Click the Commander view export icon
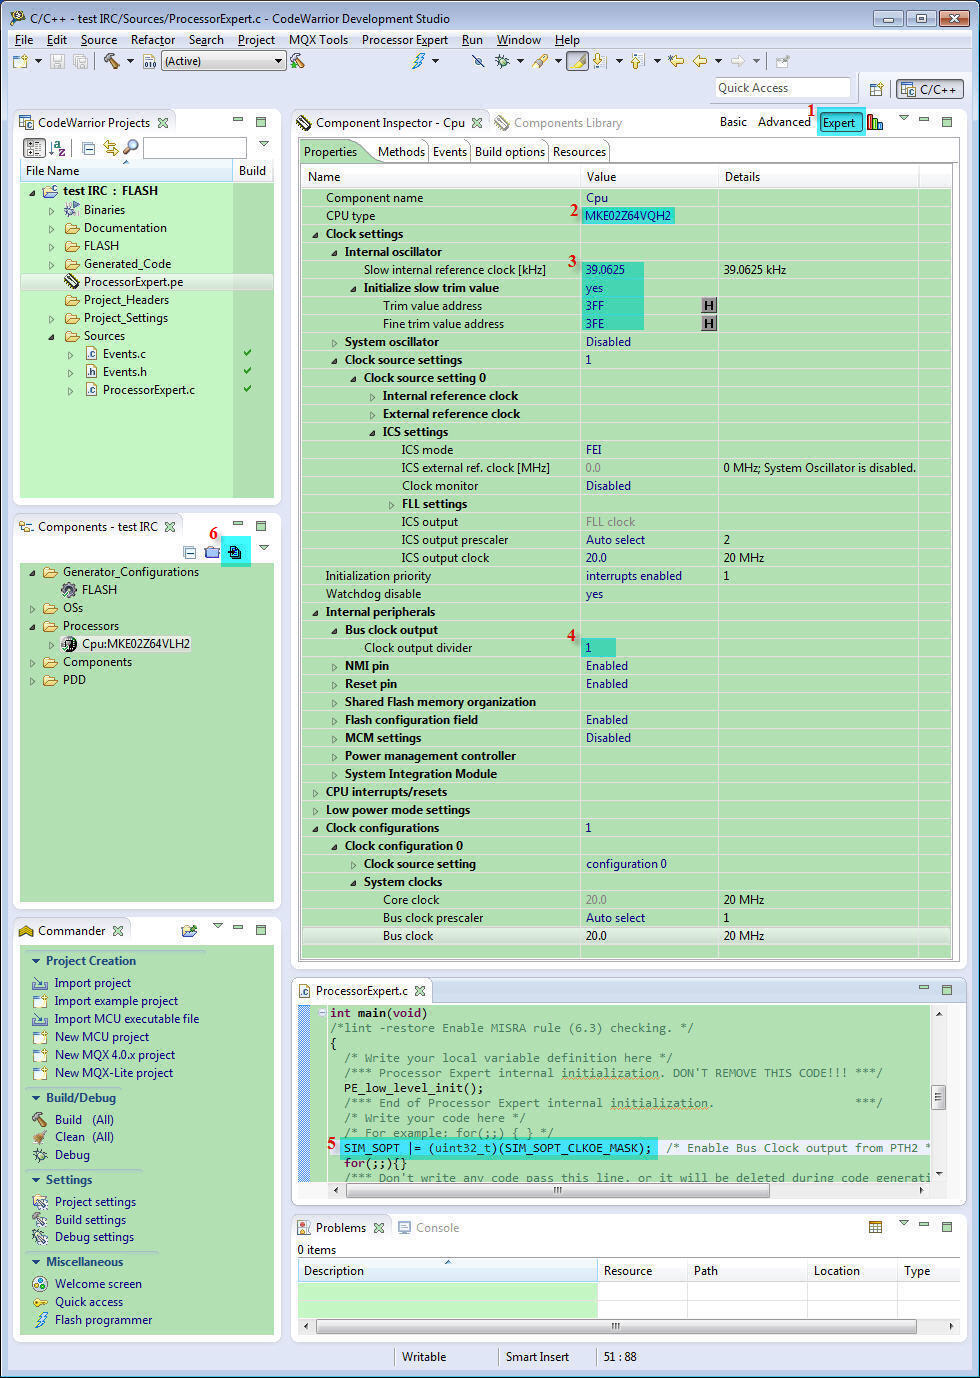Viewport: 980px width, 1378px height. tap(189, 930)
